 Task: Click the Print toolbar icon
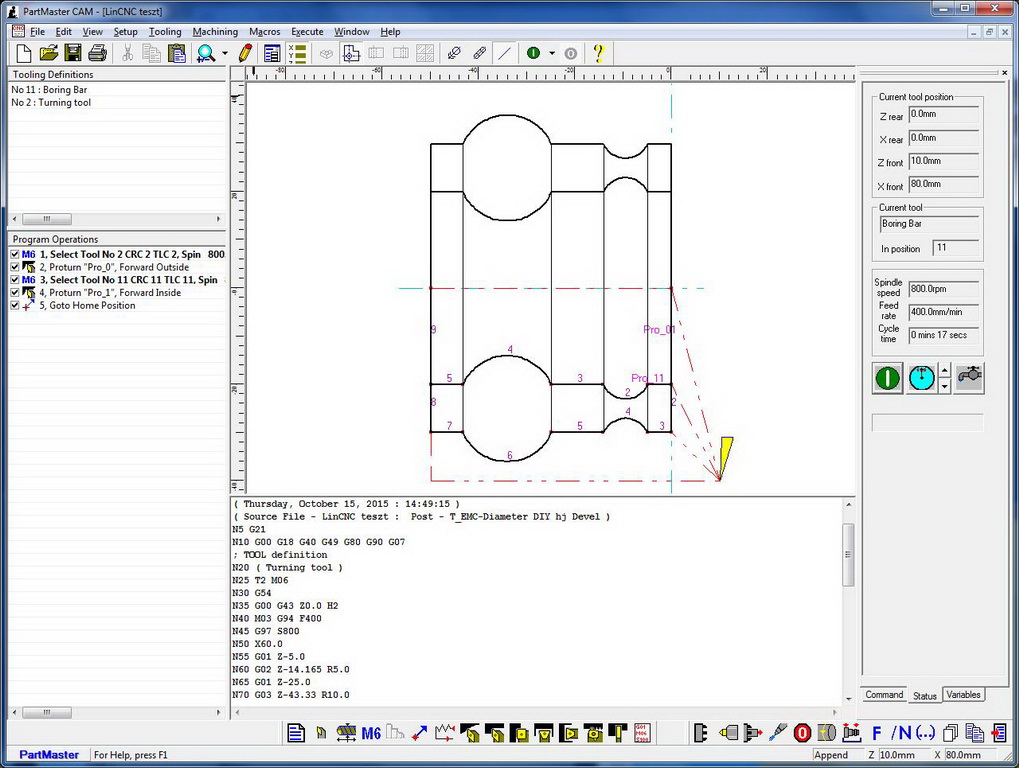click(x=97, y=53)
